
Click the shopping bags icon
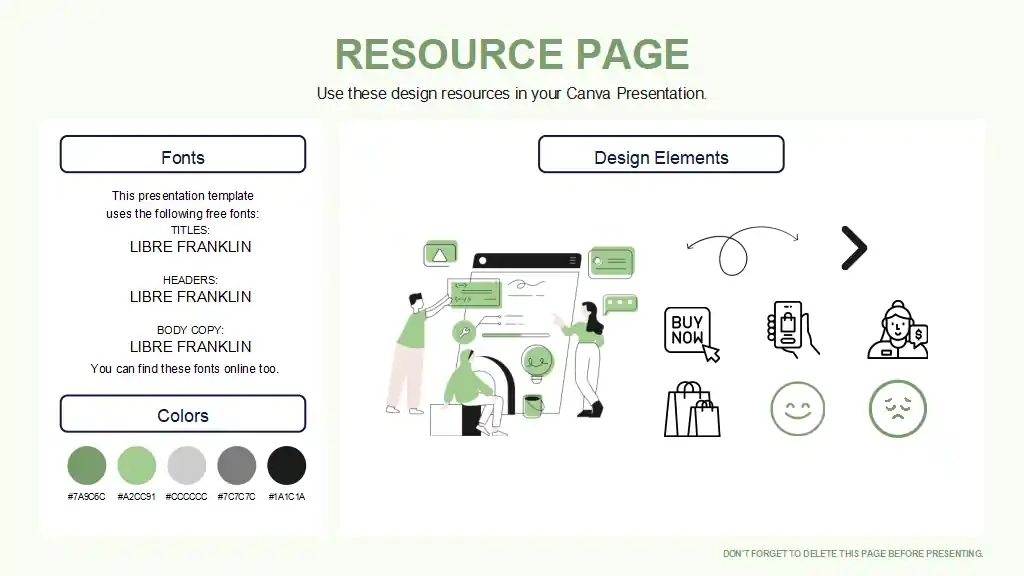pos(692,409)
